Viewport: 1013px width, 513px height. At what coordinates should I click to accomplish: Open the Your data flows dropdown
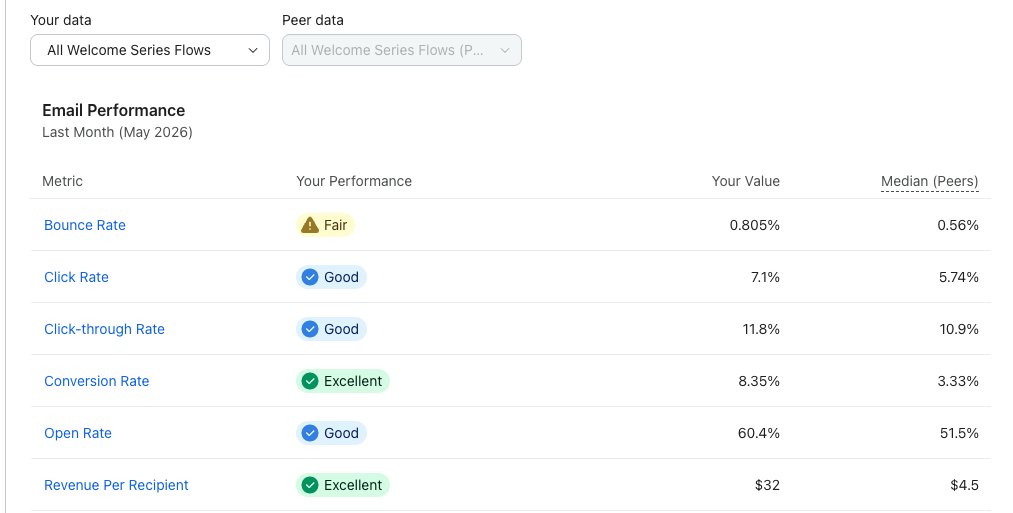[150, 50]
